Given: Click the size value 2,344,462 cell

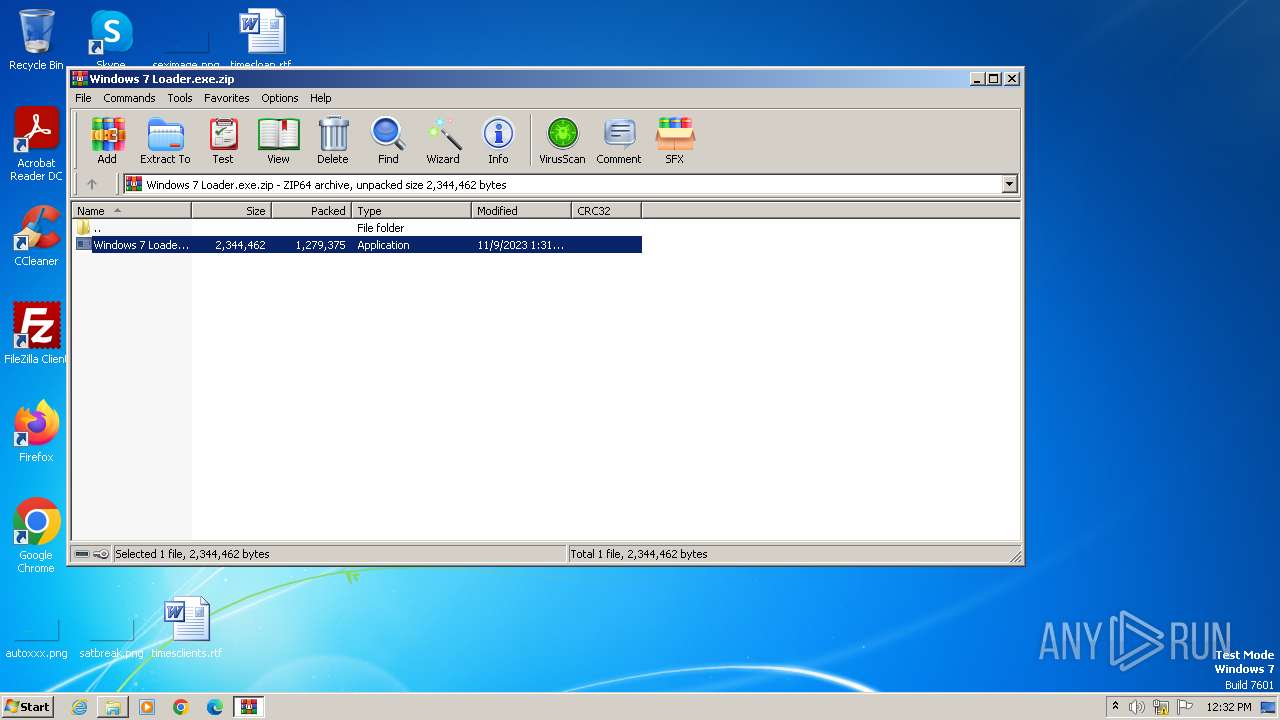Looking at the screenshot, I should click(x=240, y=245).
